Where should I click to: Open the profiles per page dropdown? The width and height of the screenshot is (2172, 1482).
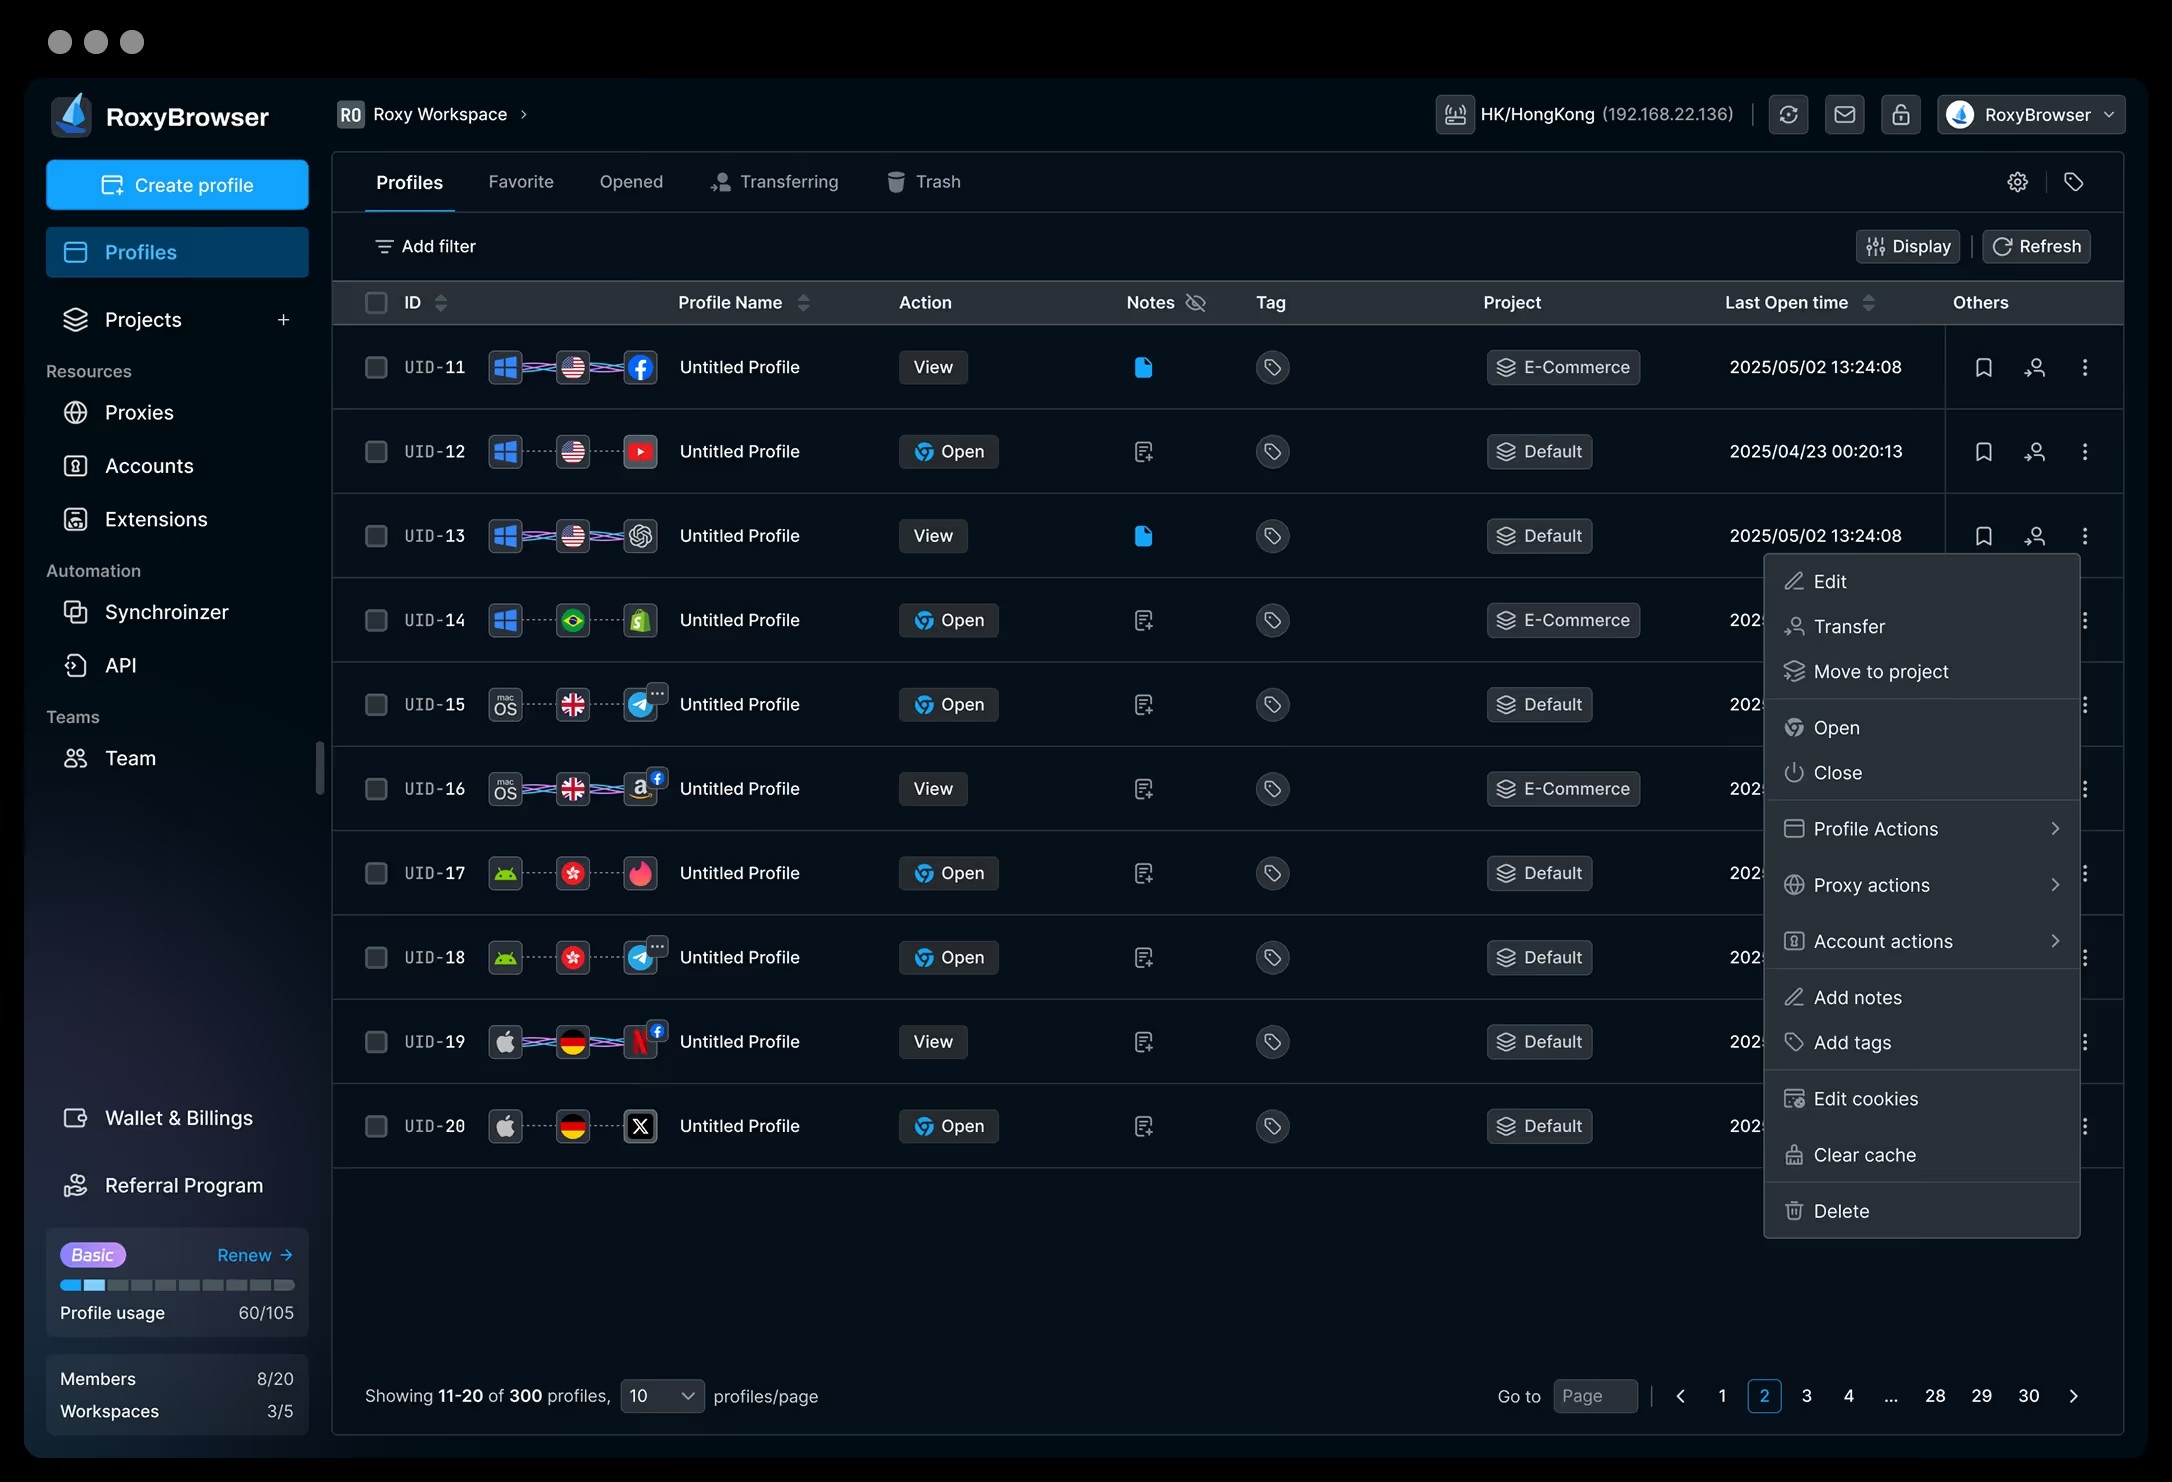661,1396
